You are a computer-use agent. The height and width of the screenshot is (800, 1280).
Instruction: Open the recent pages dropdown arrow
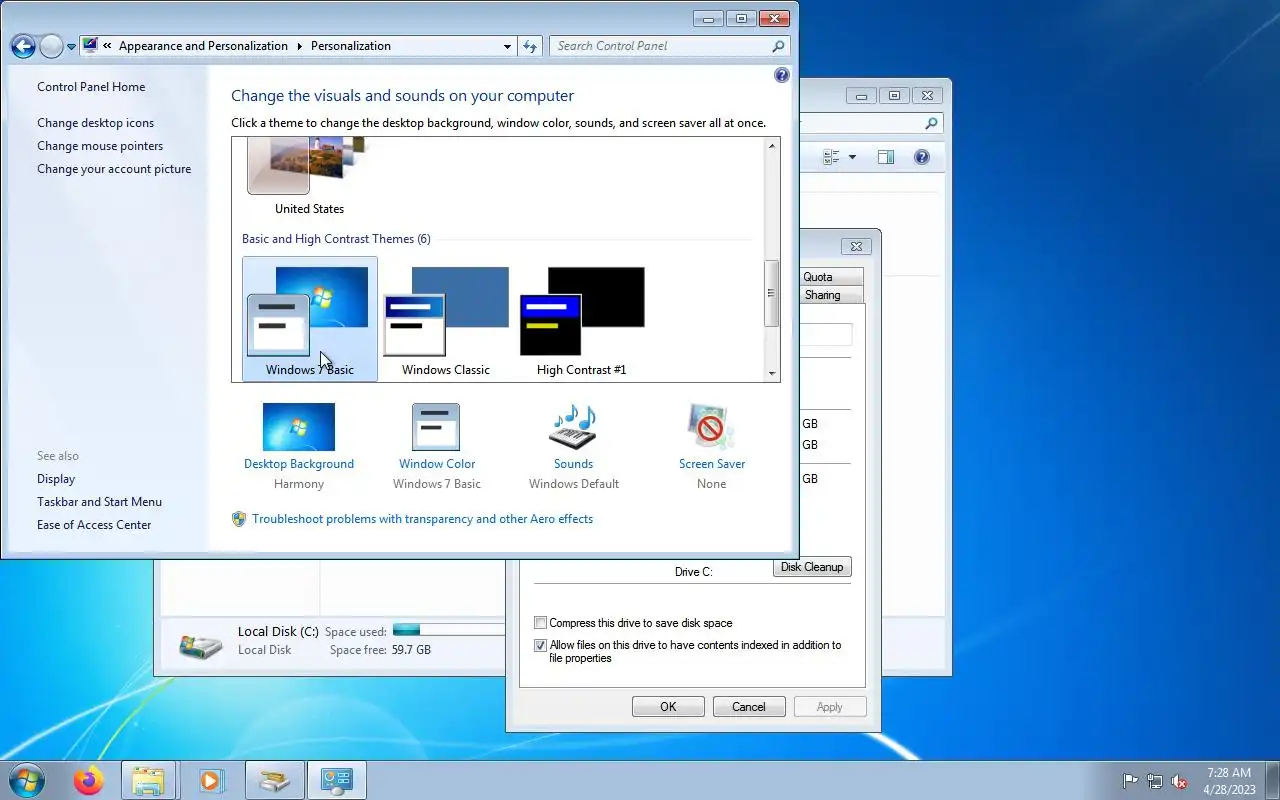point(71,47)
